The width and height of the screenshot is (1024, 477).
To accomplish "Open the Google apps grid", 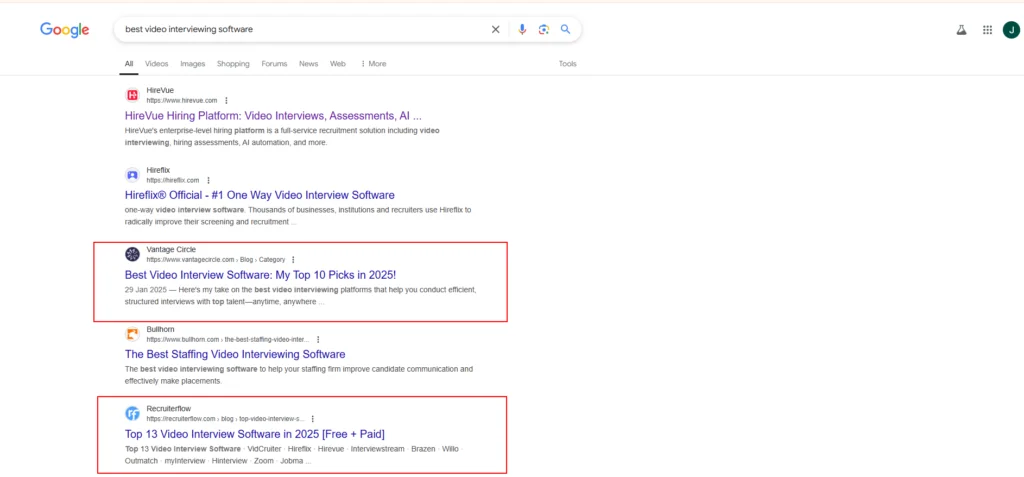I will 987,30.
